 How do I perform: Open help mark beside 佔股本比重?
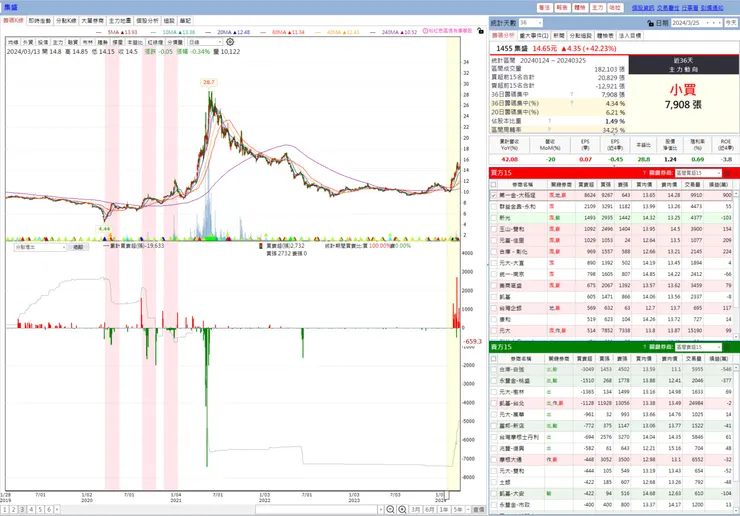pyautogui.click(x=549, y=121)
